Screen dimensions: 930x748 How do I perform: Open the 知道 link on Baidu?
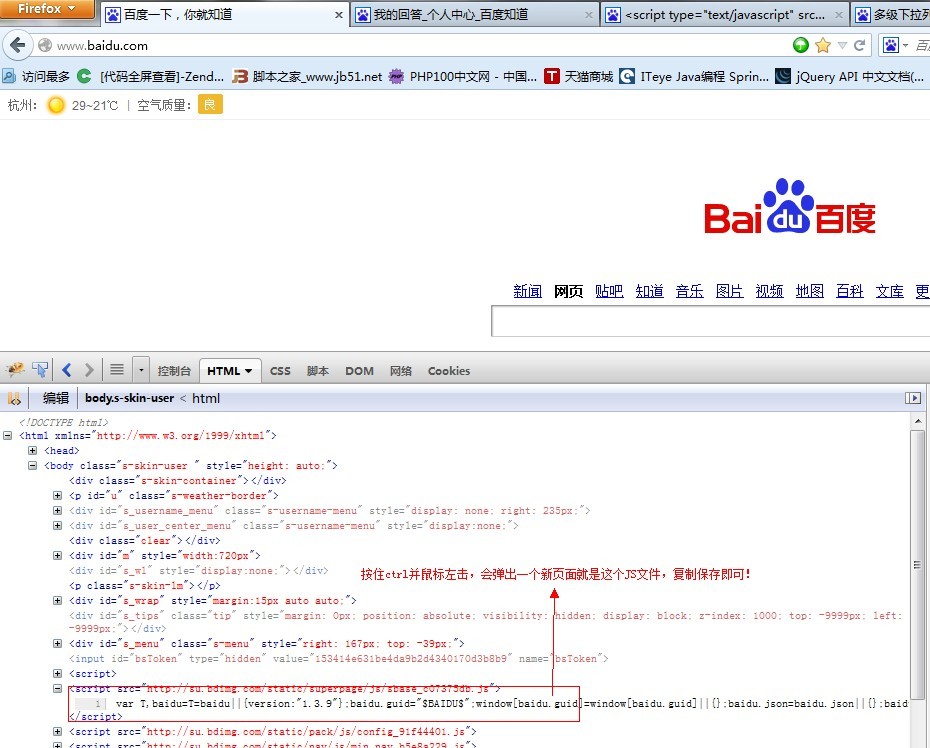coord(649,291)
